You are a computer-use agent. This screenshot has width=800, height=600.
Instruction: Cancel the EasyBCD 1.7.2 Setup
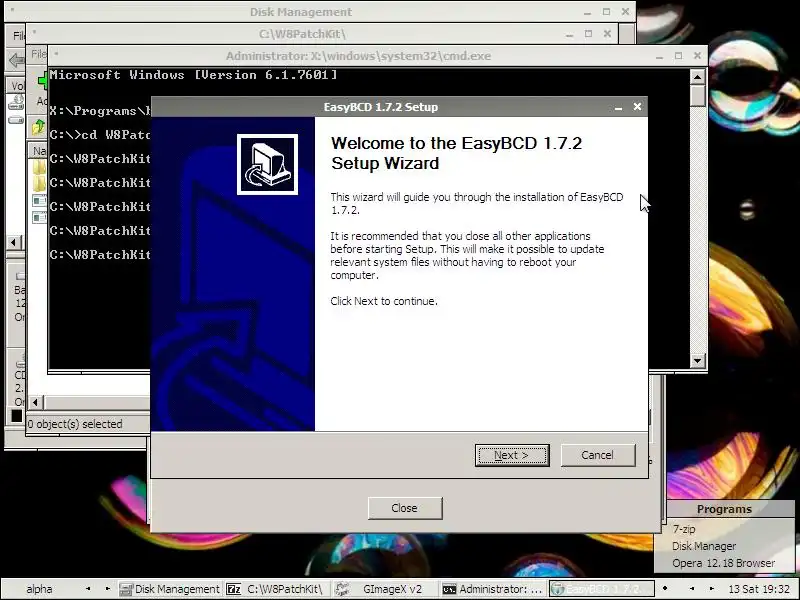click(597, 455)
